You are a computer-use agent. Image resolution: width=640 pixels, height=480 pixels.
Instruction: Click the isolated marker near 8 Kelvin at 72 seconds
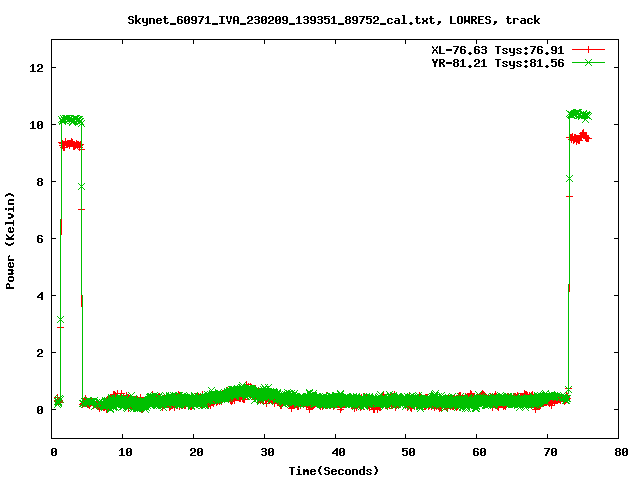[569, 179]
